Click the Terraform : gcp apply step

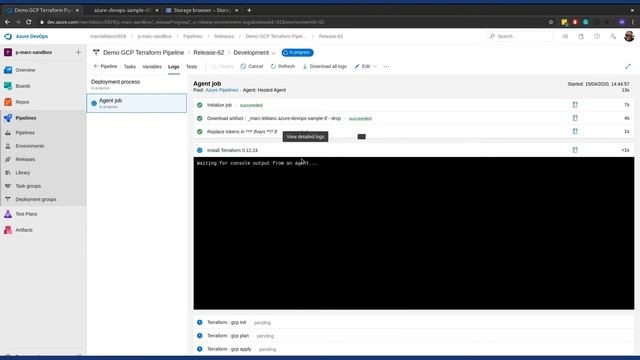pos(413,349)
